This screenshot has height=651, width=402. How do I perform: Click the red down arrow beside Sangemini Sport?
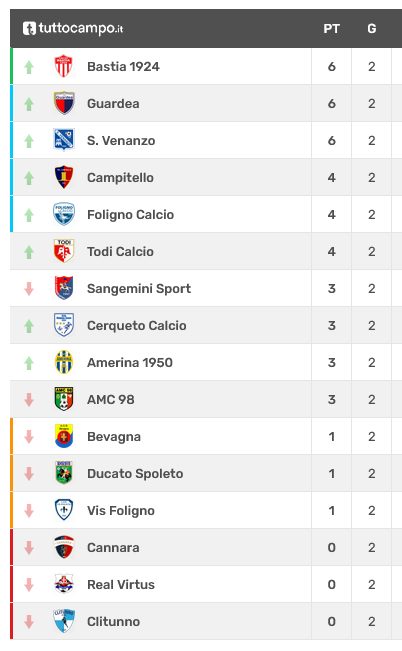(29, 289)
